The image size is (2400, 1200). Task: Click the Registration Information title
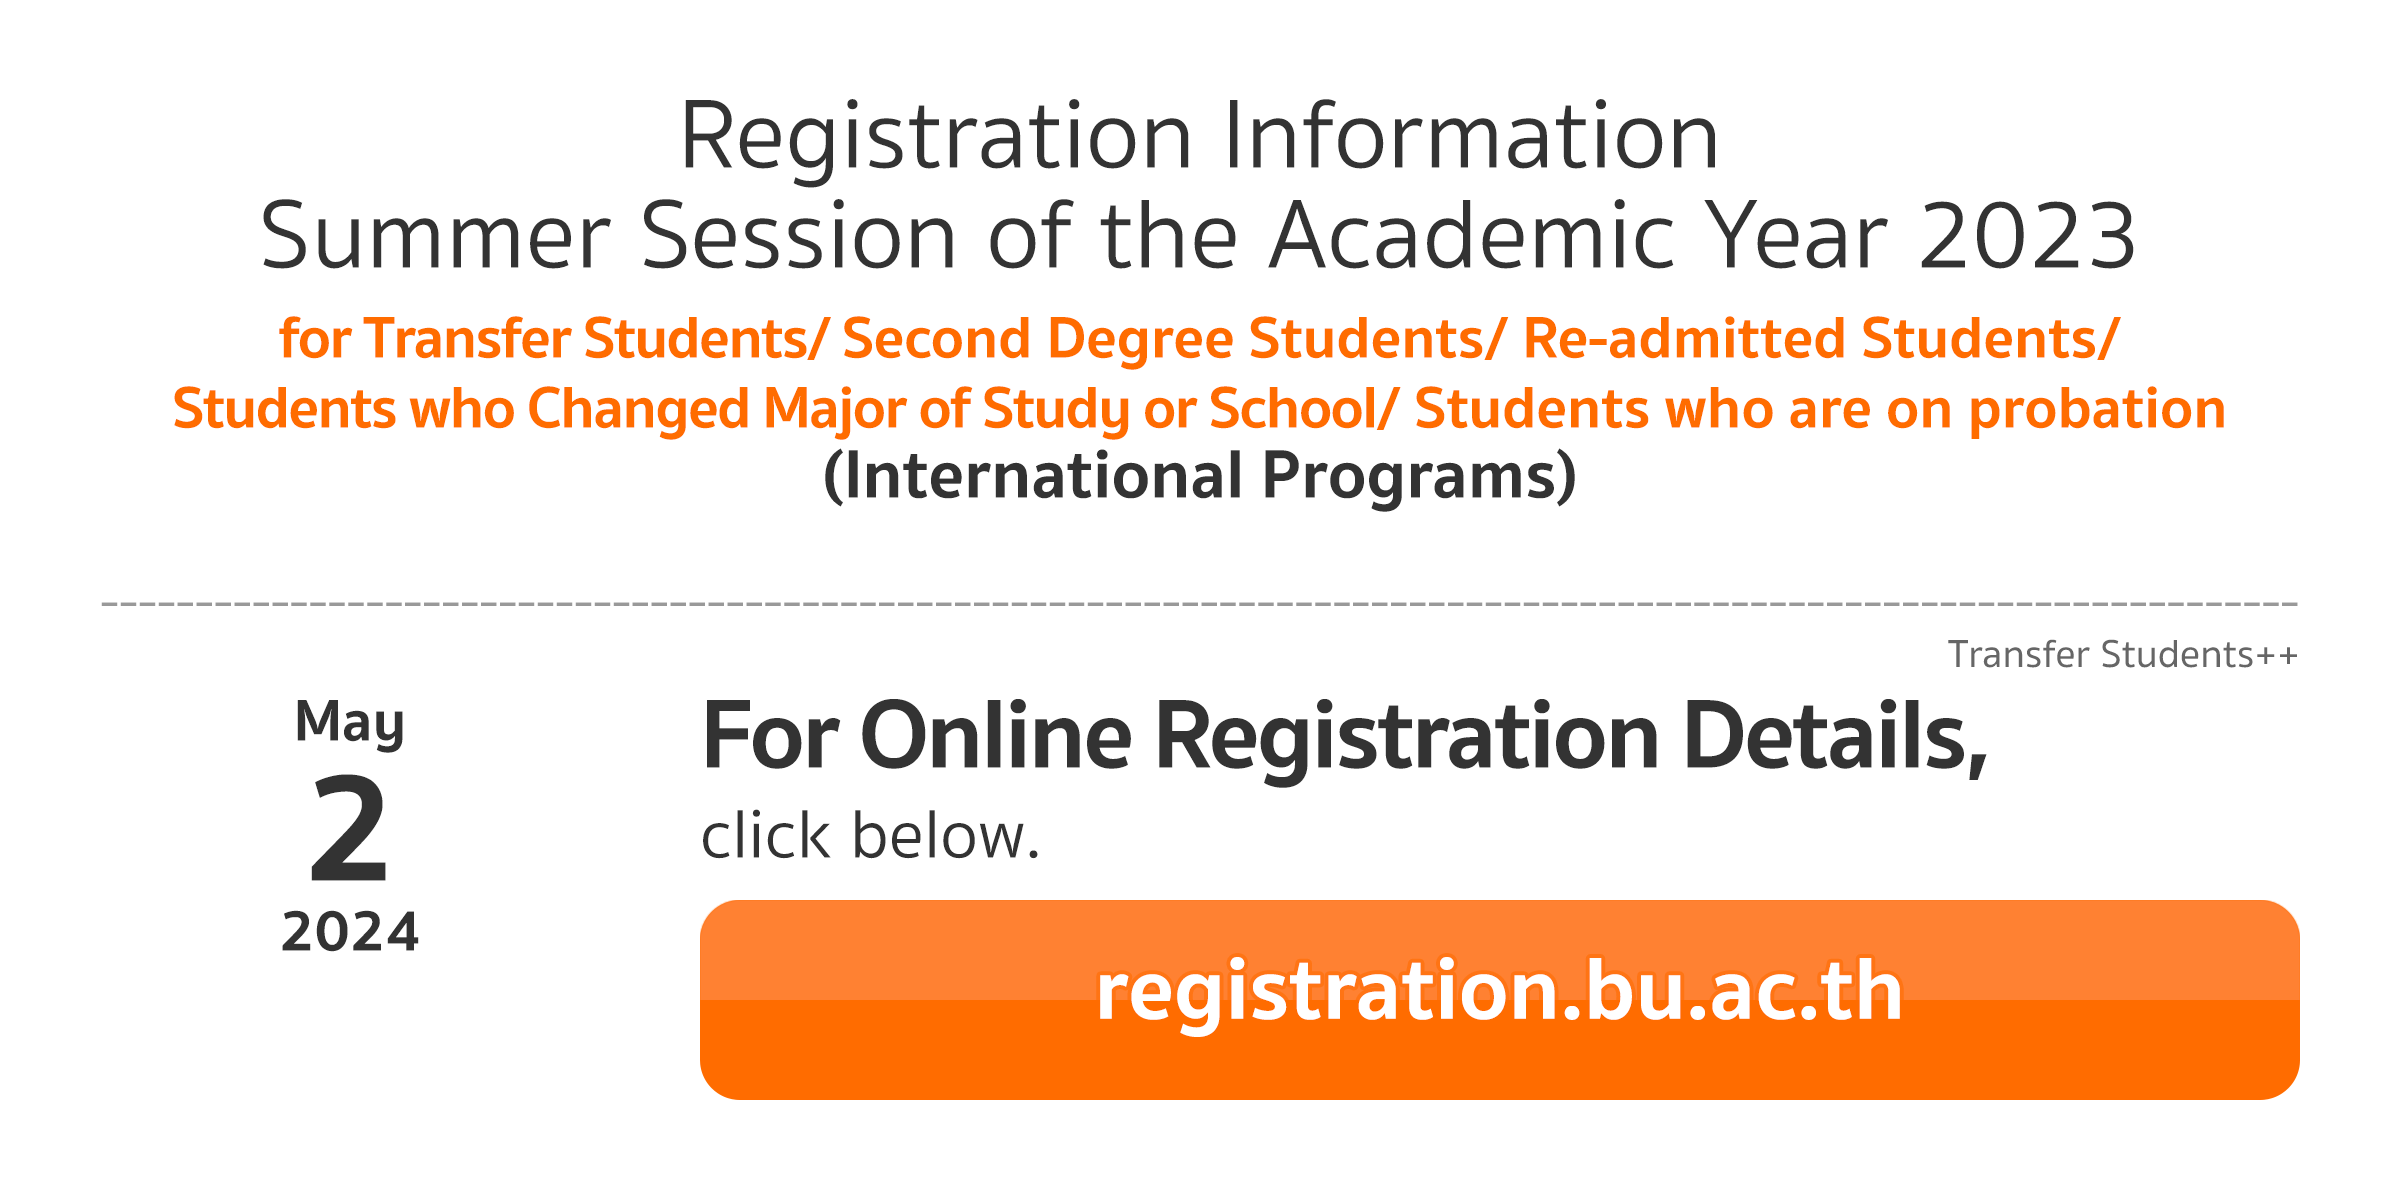[1199, 136]
